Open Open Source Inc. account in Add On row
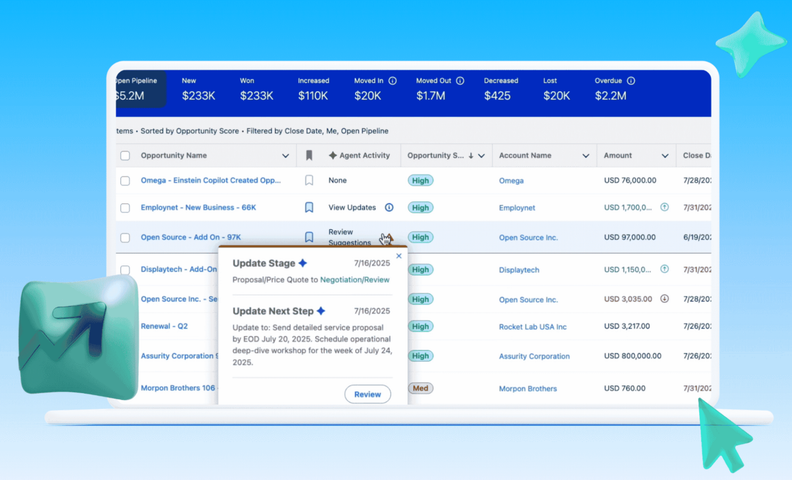 [528, 237]
